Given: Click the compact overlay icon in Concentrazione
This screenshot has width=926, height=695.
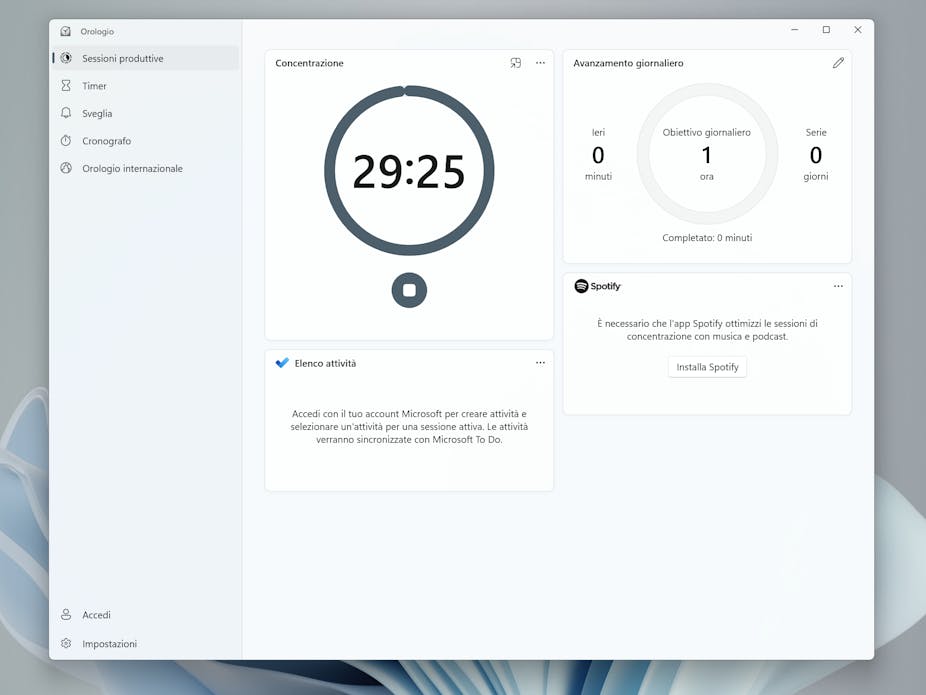Looking at the screenshot, I should (516, 63).
